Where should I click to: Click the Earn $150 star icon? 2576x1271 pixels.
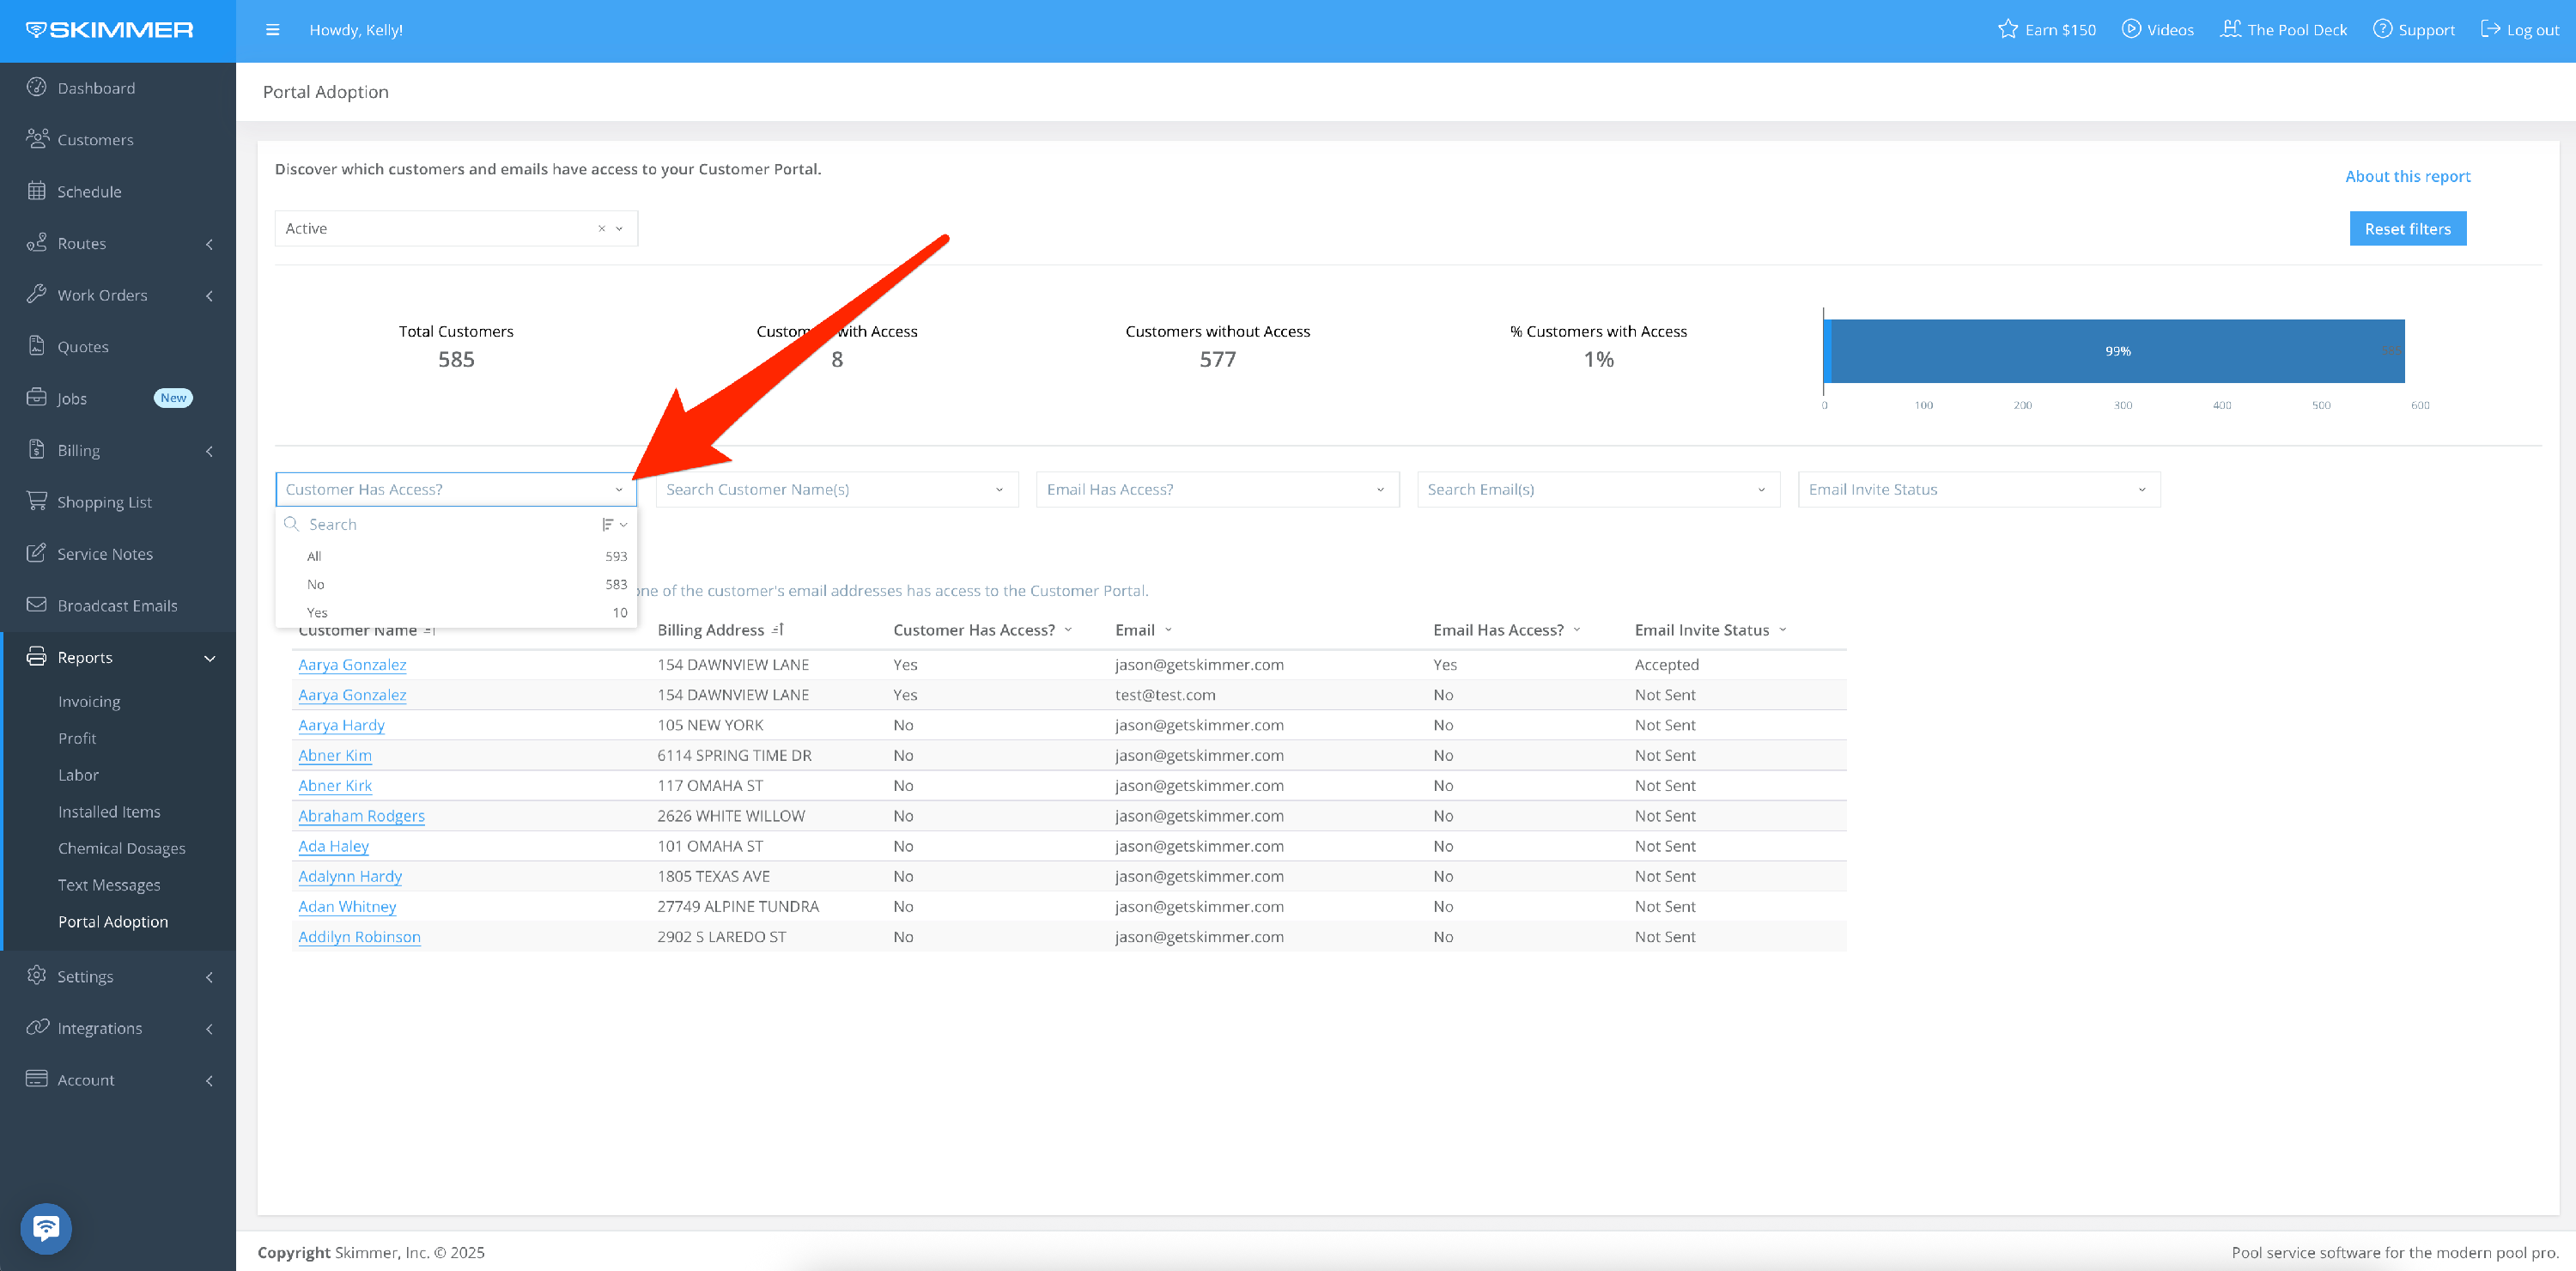point(2007,29)
